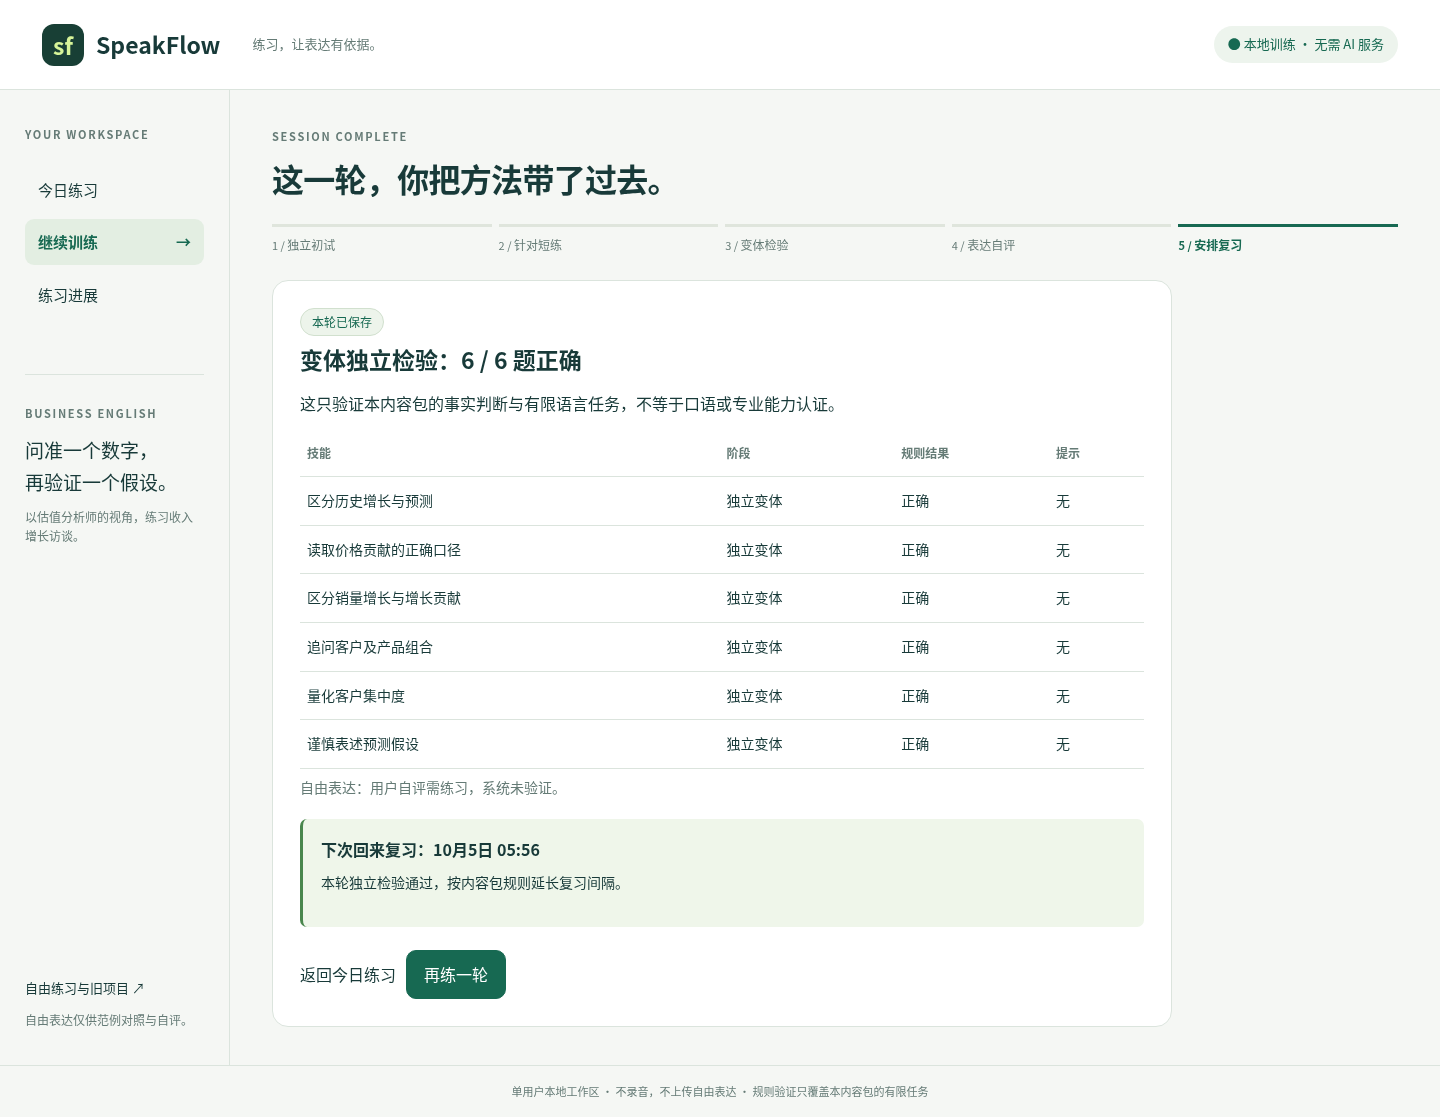Image resolution: width=1440 pixels, height=1117 pixels.
Task: Click the green dot in 本地训练 badge
Action: [1234, 44]
